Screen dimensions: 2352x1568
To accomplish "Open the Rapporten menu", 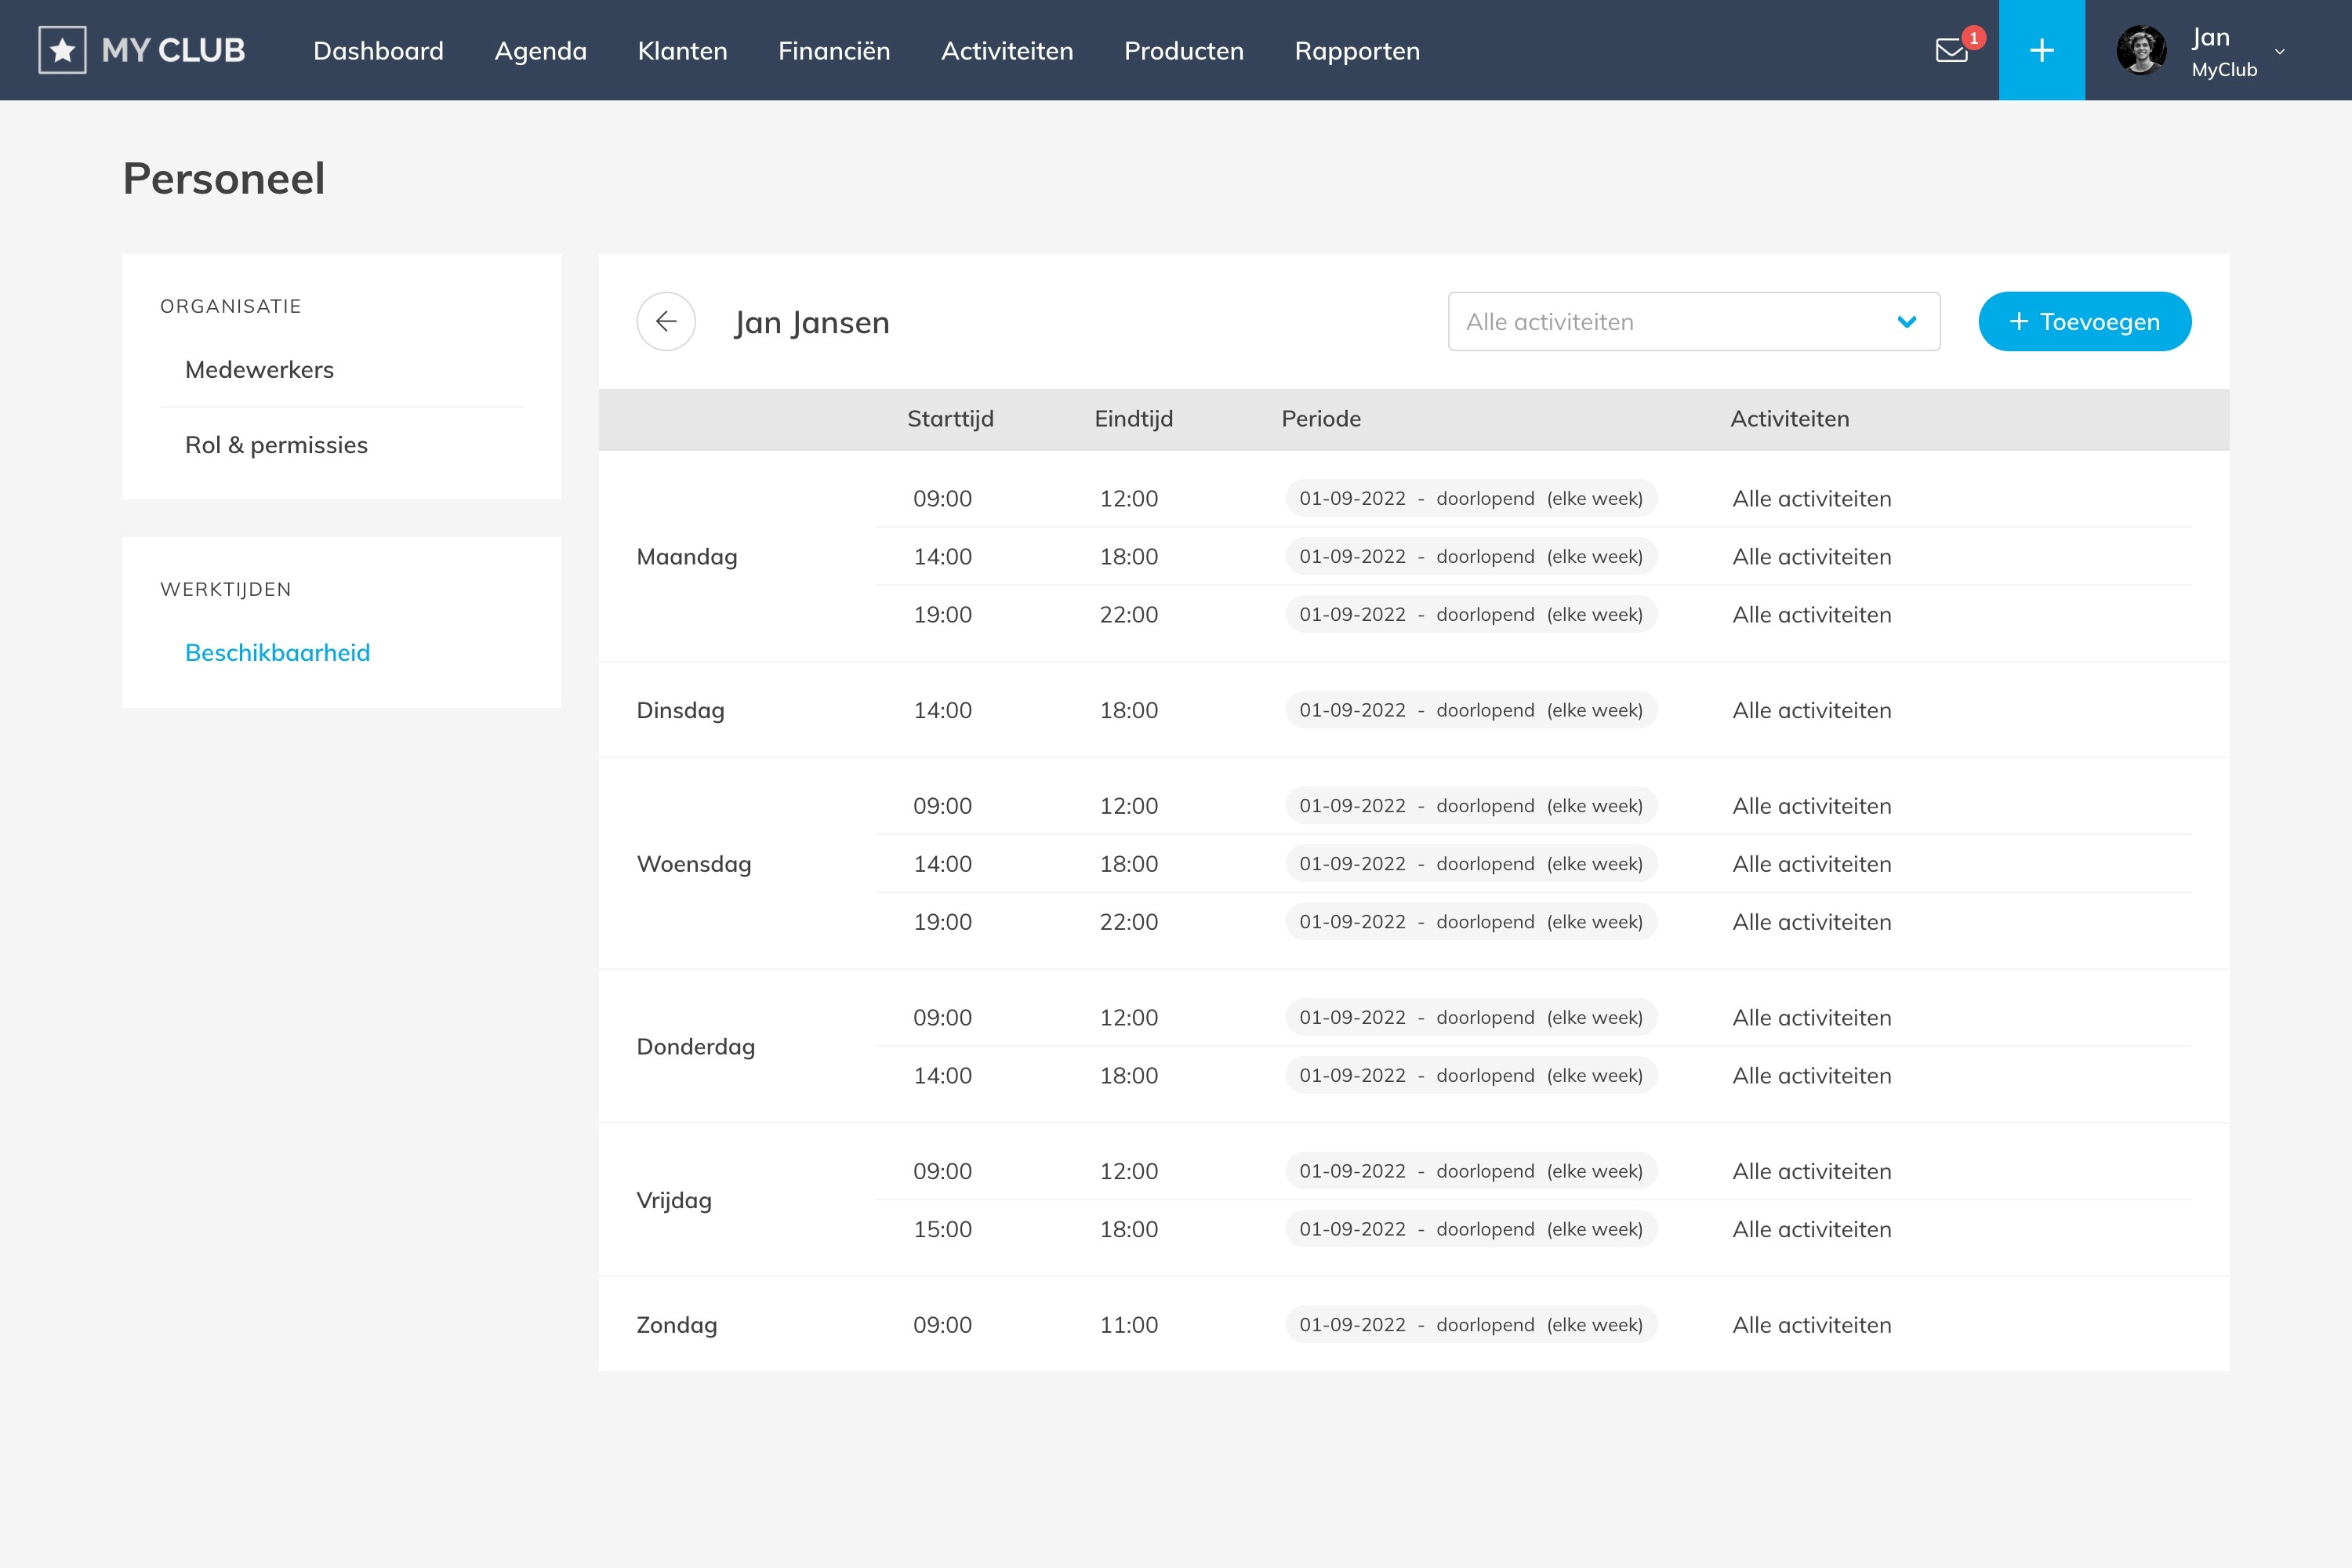I will coord(1356,51).
